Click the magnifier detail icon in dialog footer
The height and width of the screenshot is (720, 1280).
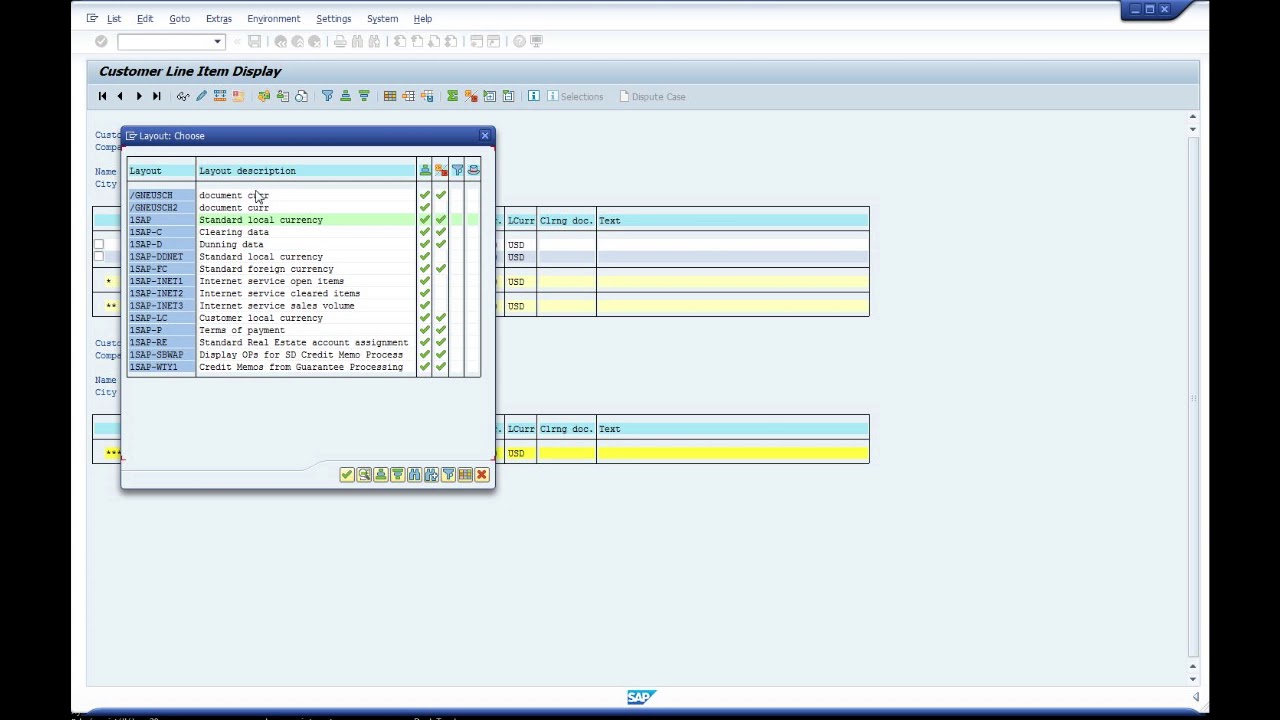(364, 474)
